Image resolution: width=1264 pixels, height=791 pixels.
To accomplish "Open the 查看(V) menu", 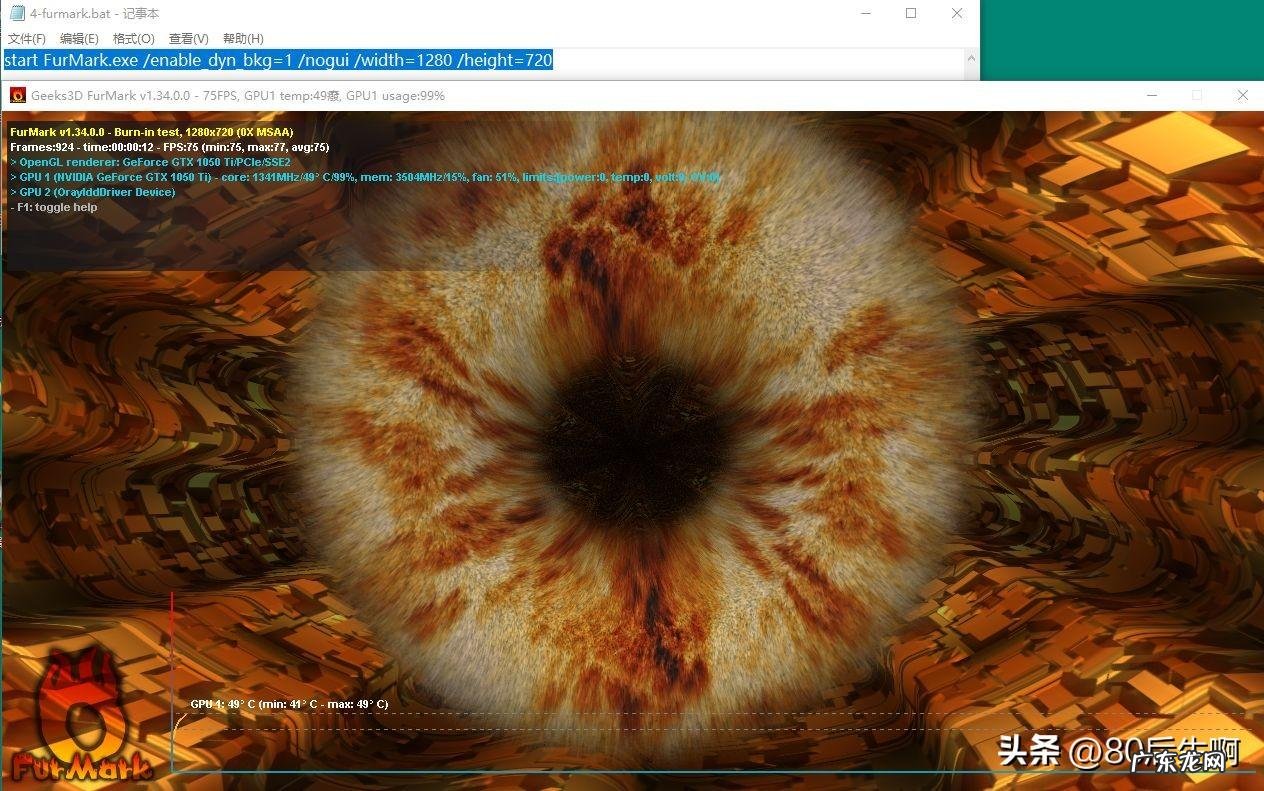I will click(x=188, y=38).
